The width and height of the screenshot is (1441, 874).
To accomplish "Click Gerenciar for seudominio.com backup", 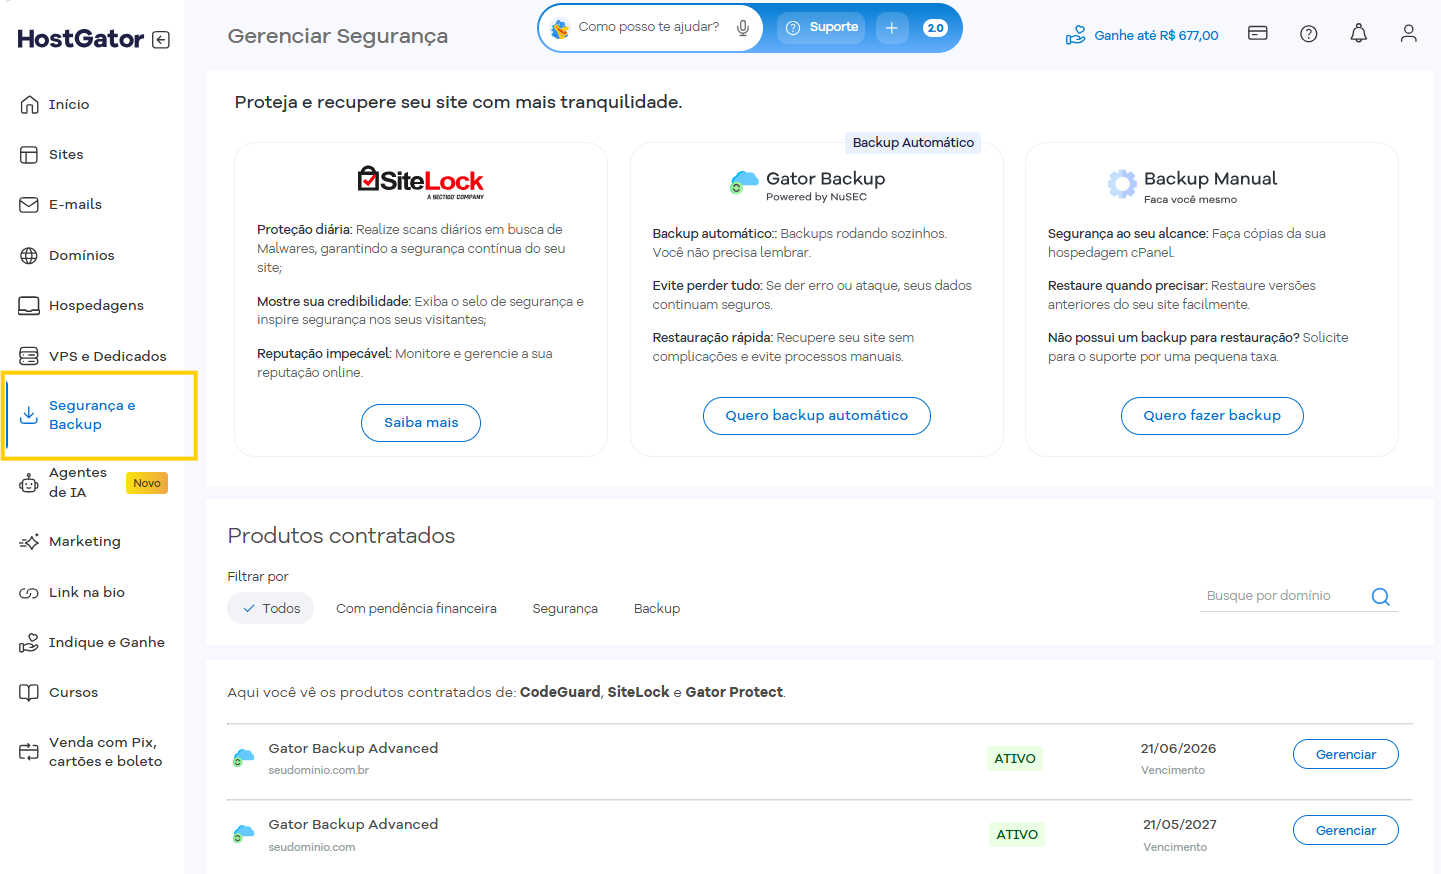I will (1346, 830).
